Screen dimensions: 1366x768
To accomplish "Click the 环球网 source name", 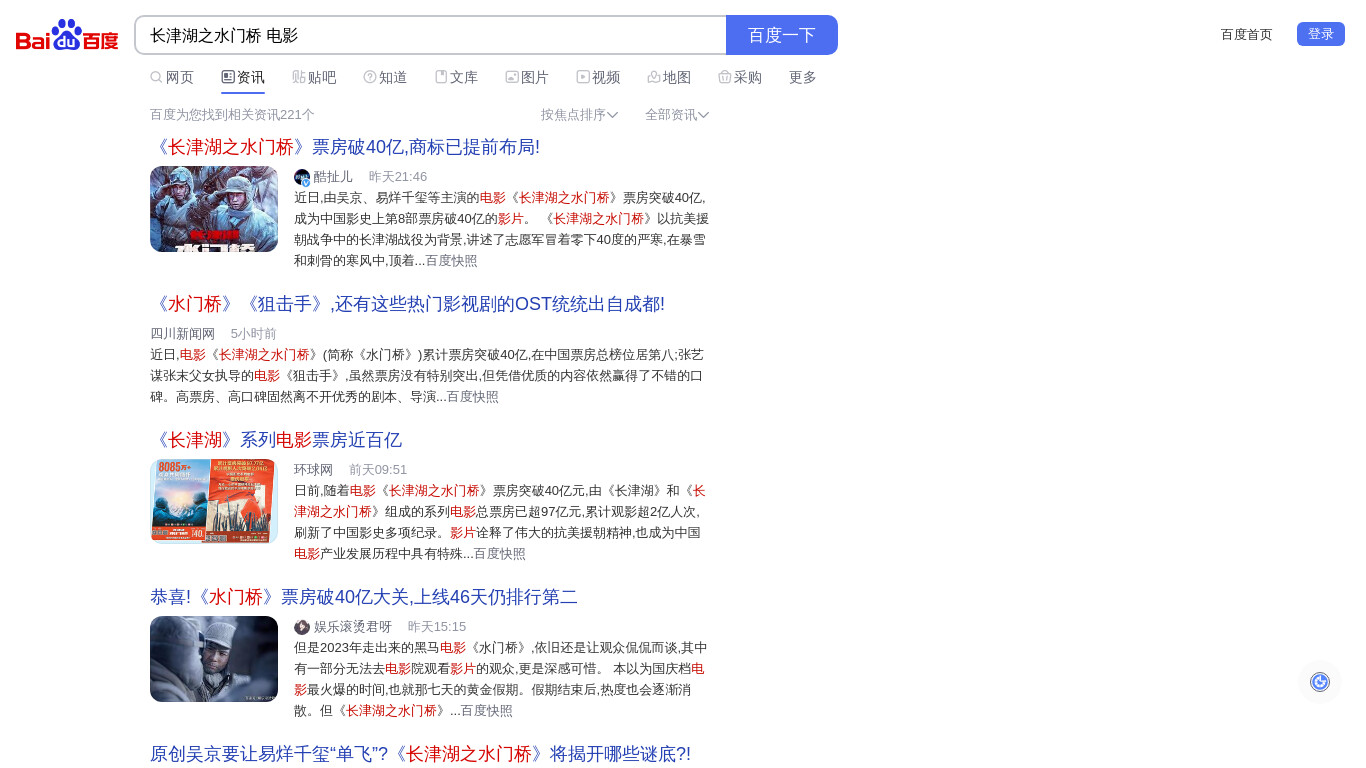I will tap(313, 470).
